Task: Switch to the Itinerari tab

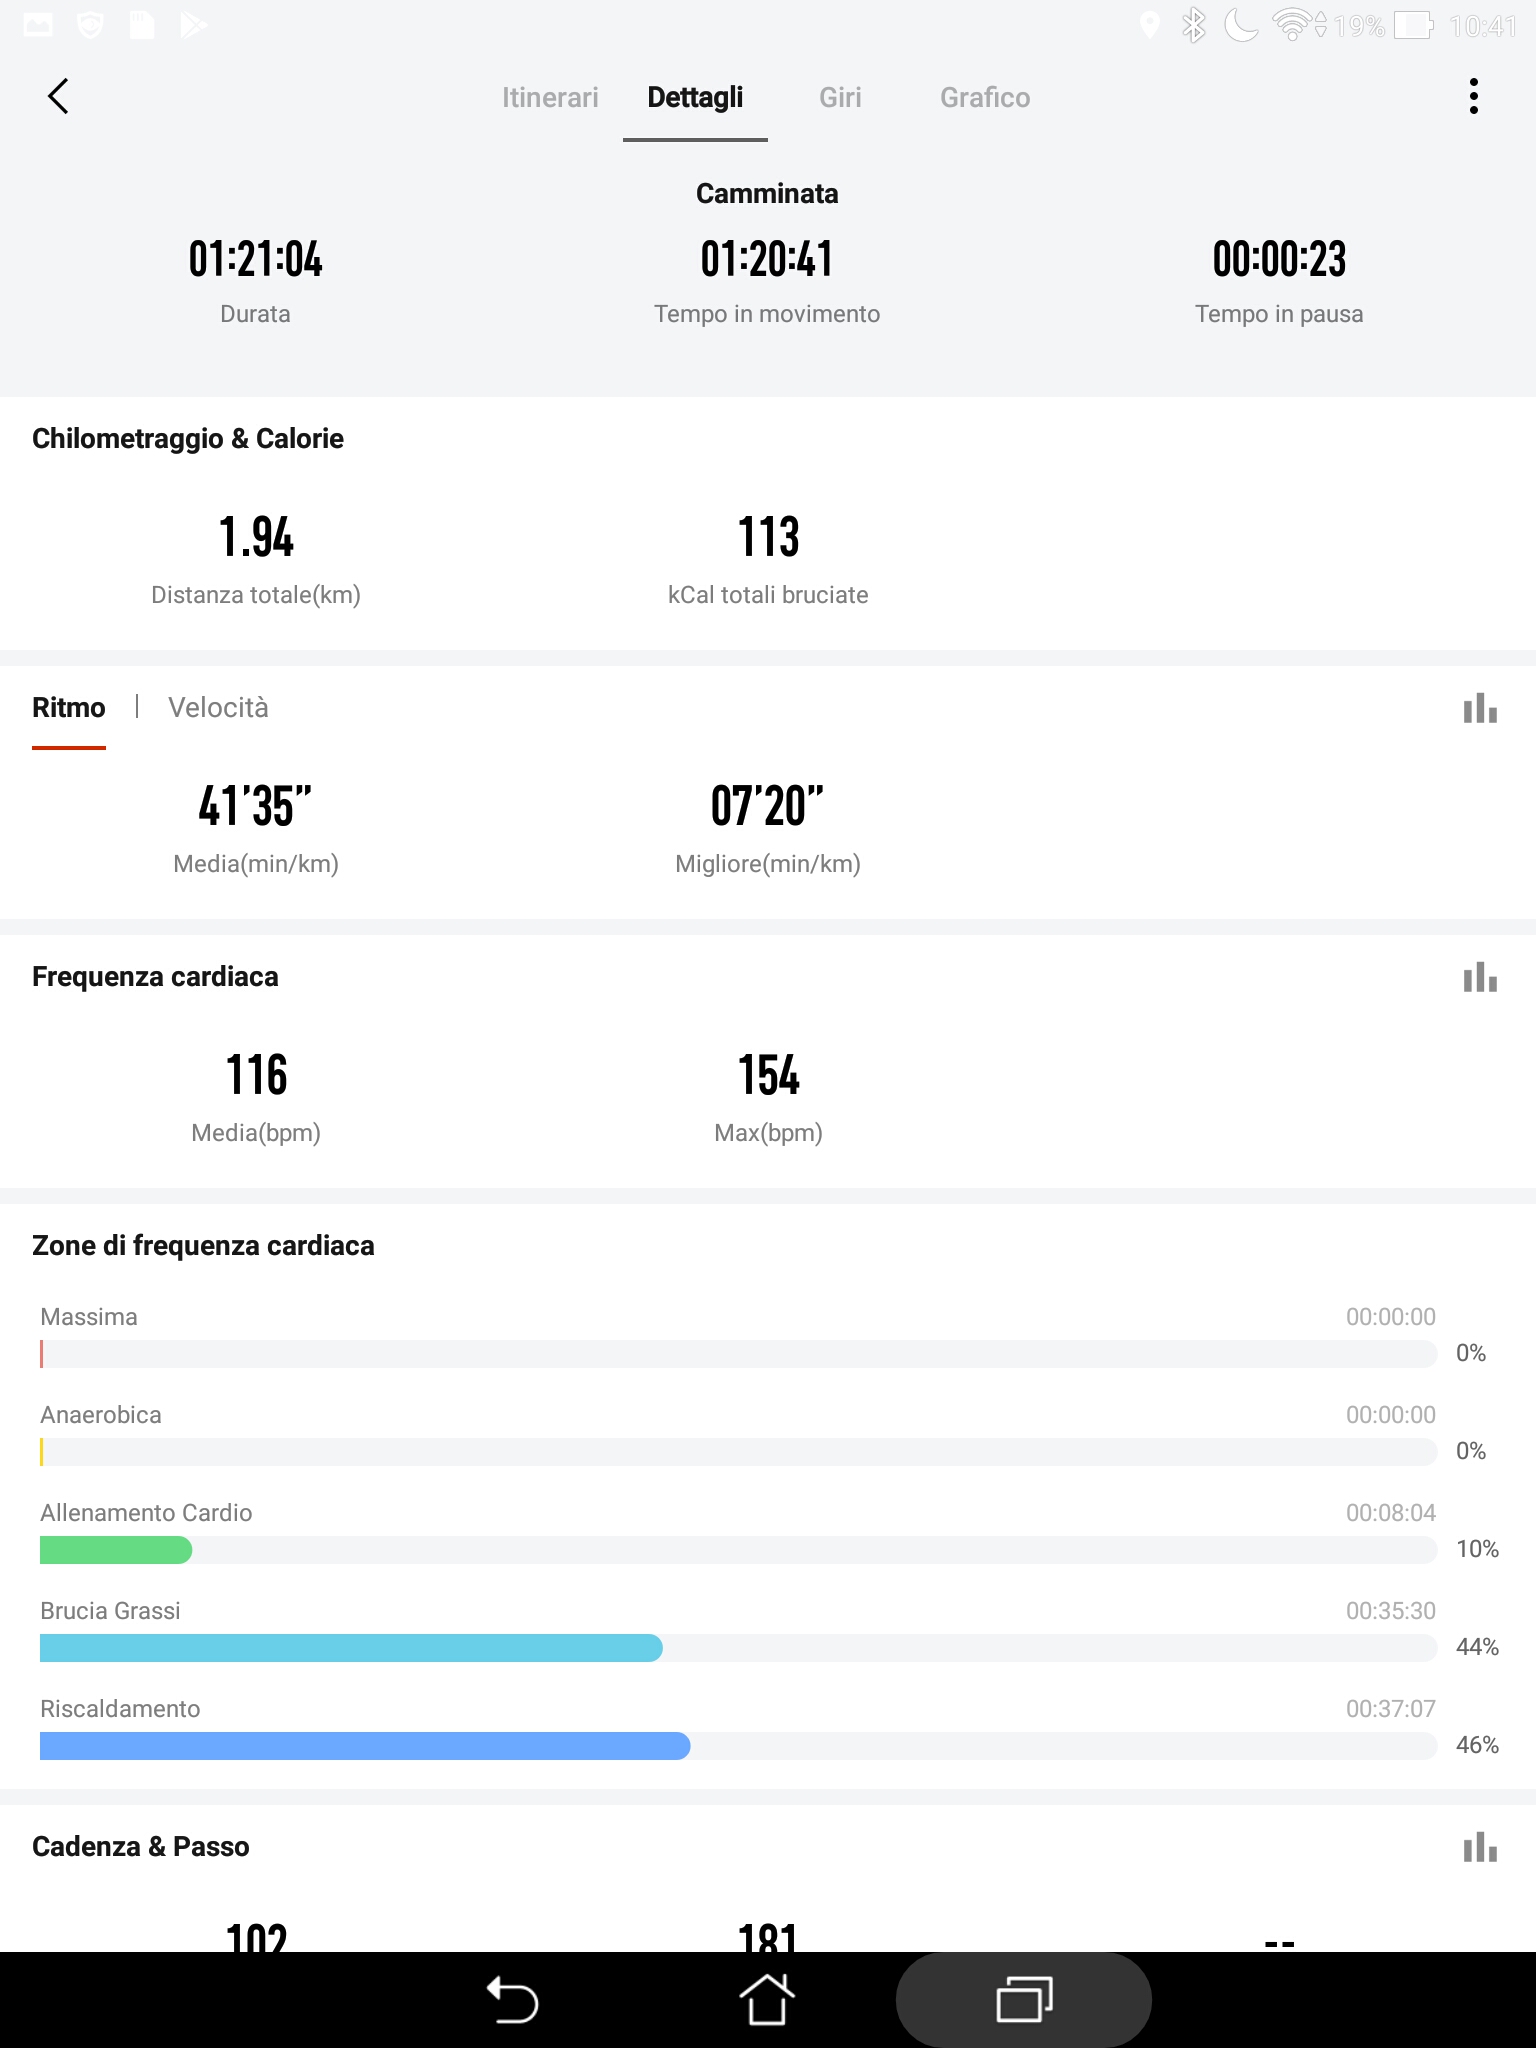Action: point(550,97)
